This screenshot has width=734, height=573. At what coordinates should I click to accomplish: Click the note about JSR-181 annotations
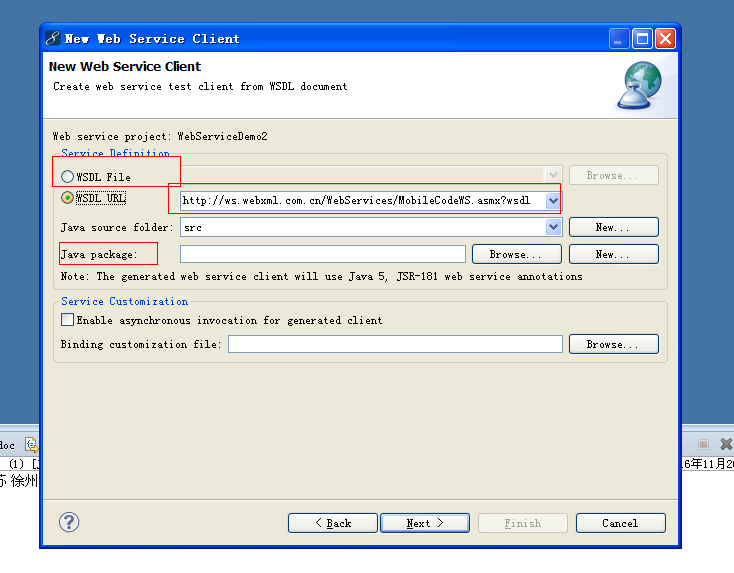(322, 277)
